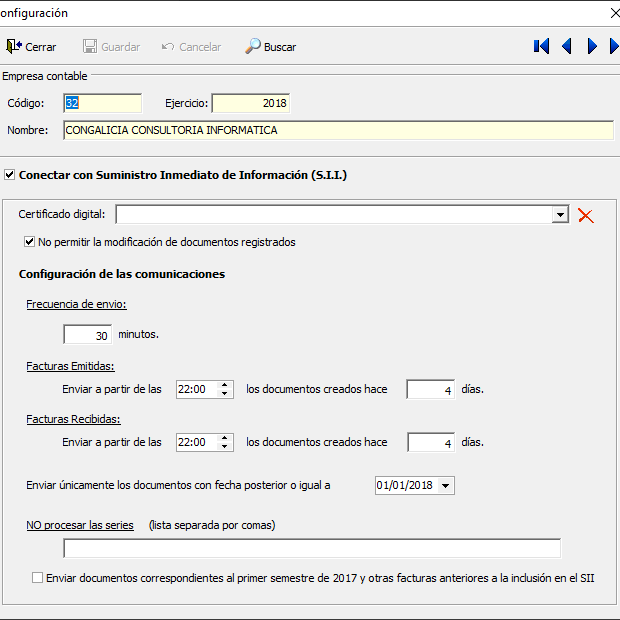Viewport: 620px width, 620px height.
Task: Click the Guardar disk icon
Action: (x=90, y=47)
